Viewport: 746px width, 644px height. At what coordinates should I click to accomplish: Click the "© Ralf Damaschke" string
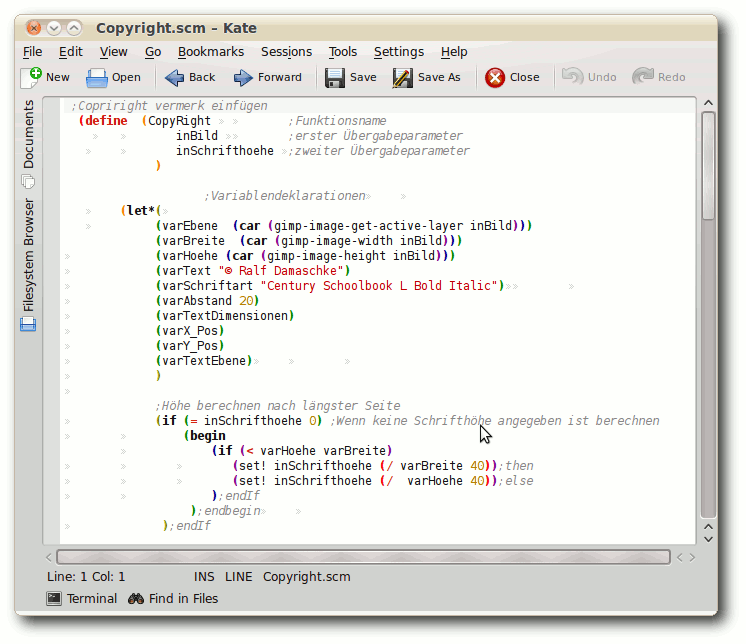coord(281,271)
